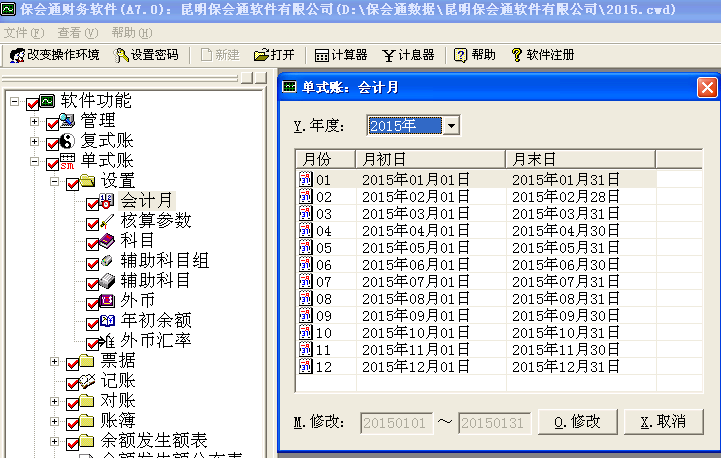Open the 帮助(H) menu

point(132,33)
